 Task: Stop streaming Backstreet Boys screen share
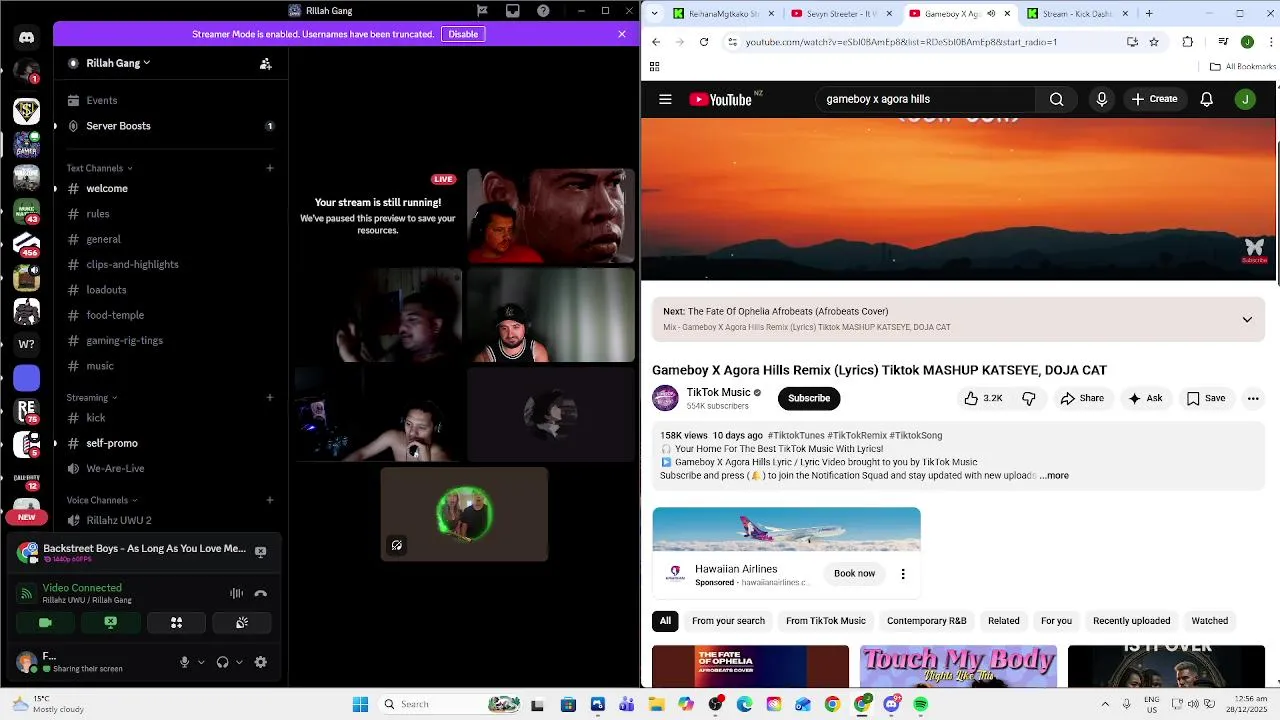point(260,551)
